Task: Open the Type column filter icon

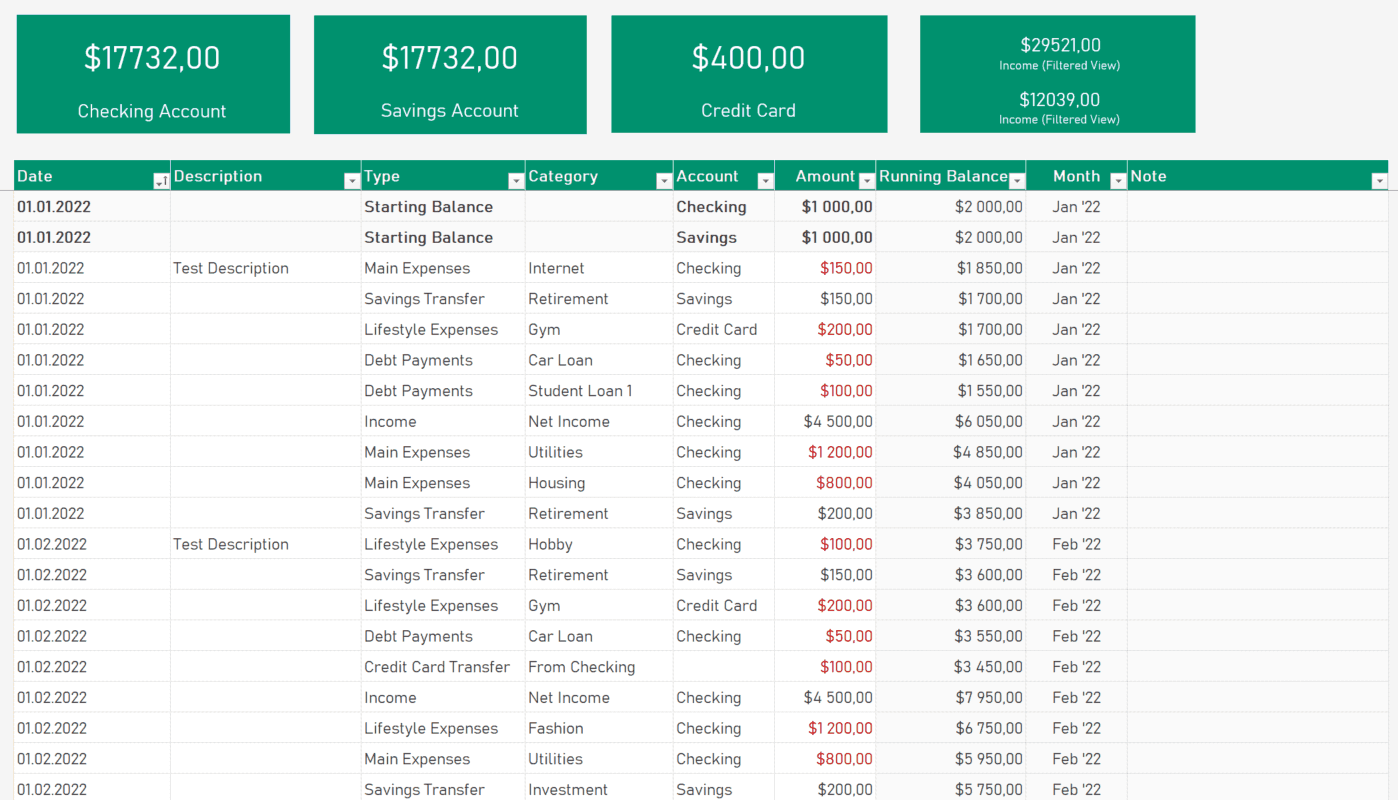Action: pos(516,180)
